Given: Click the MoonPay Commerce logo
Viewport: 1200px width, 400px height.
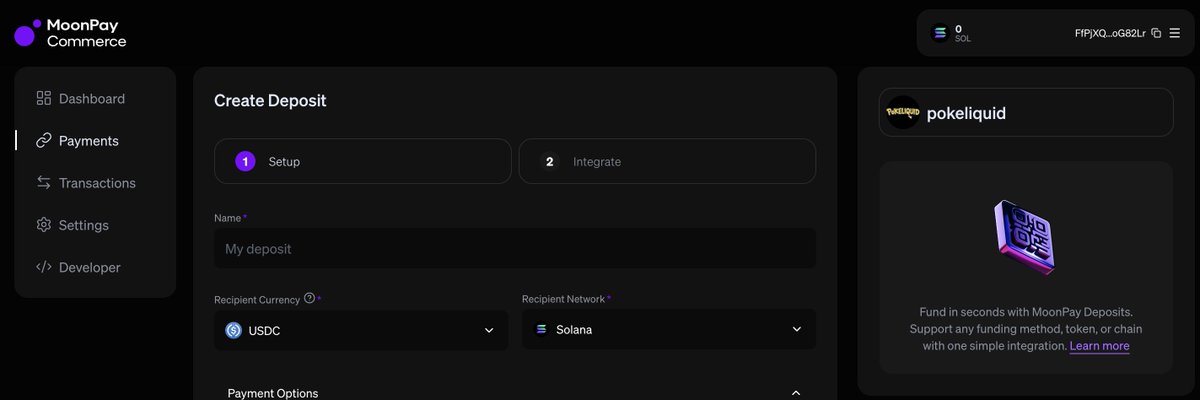Looking at the screenshot, I should coord(70,33).
